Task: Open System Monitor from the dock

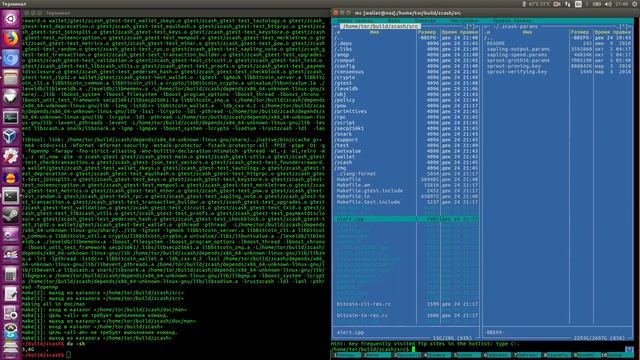Action: (10, 118)
